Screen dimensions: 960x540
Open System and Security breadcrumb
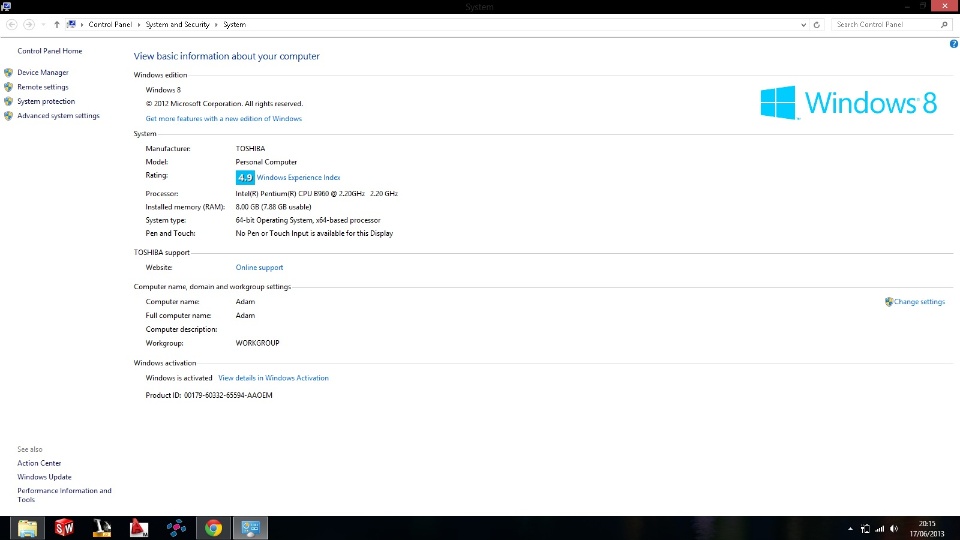coord(178,24)
